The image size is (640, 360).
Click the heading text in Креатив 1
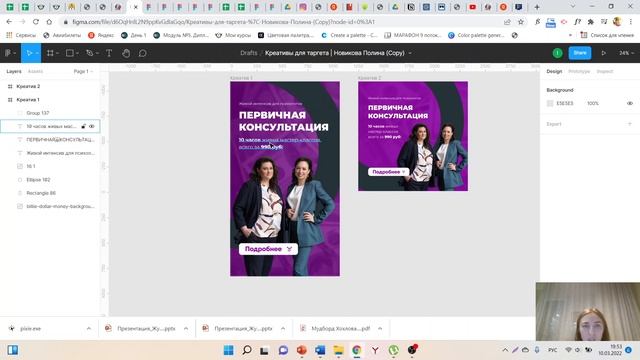pos(284,121)
